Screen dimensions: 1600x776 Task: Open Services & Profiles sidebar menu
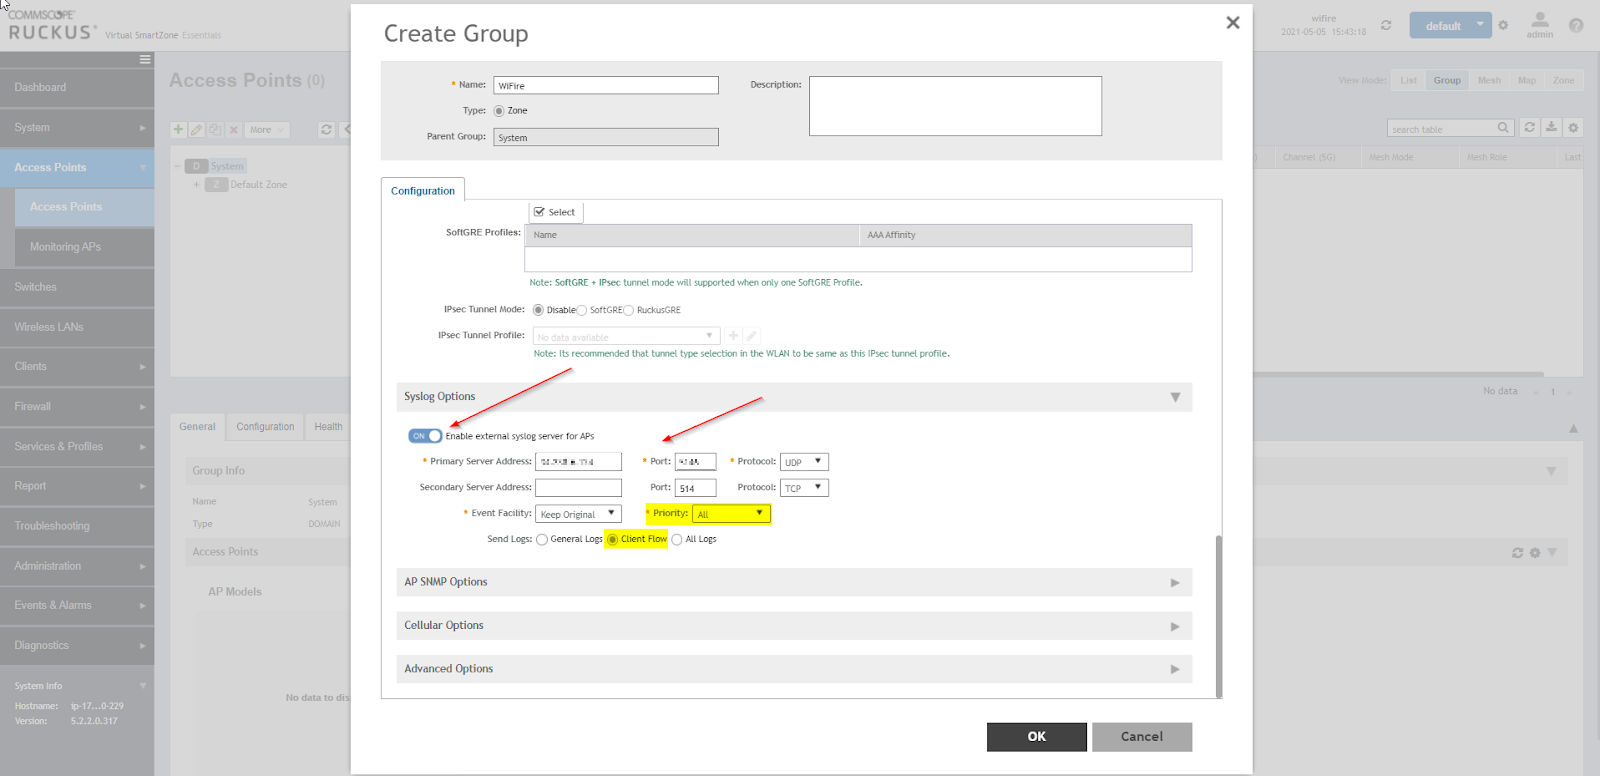[77, 446]
